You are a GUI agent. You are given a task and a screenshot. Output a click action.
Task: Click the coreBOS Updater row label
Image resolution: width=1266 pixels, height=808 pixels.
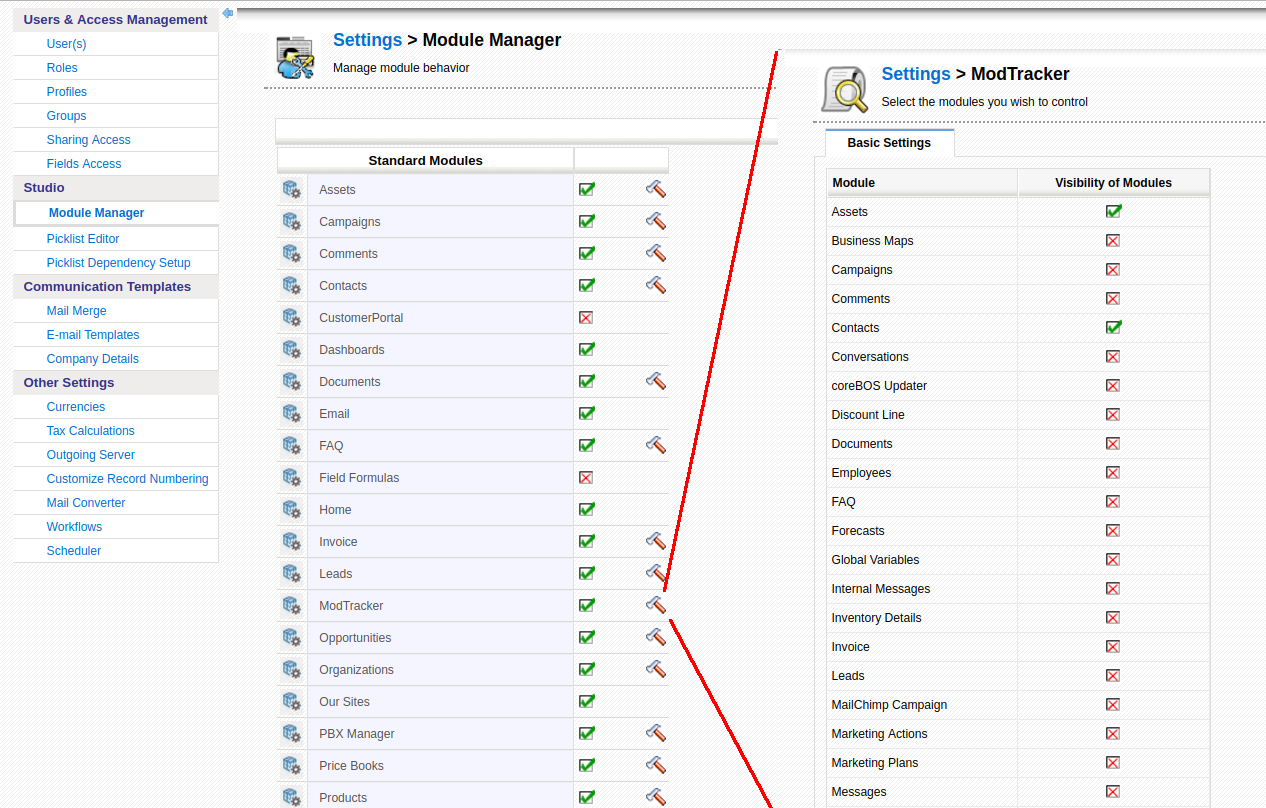pos(879,386)
